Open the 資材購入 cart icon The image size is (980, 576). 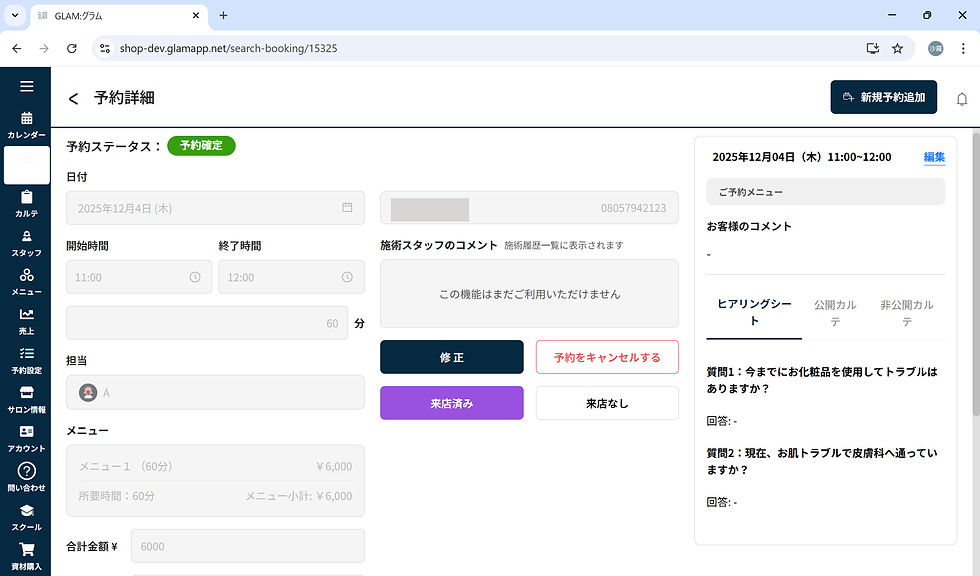coord(26,550)
